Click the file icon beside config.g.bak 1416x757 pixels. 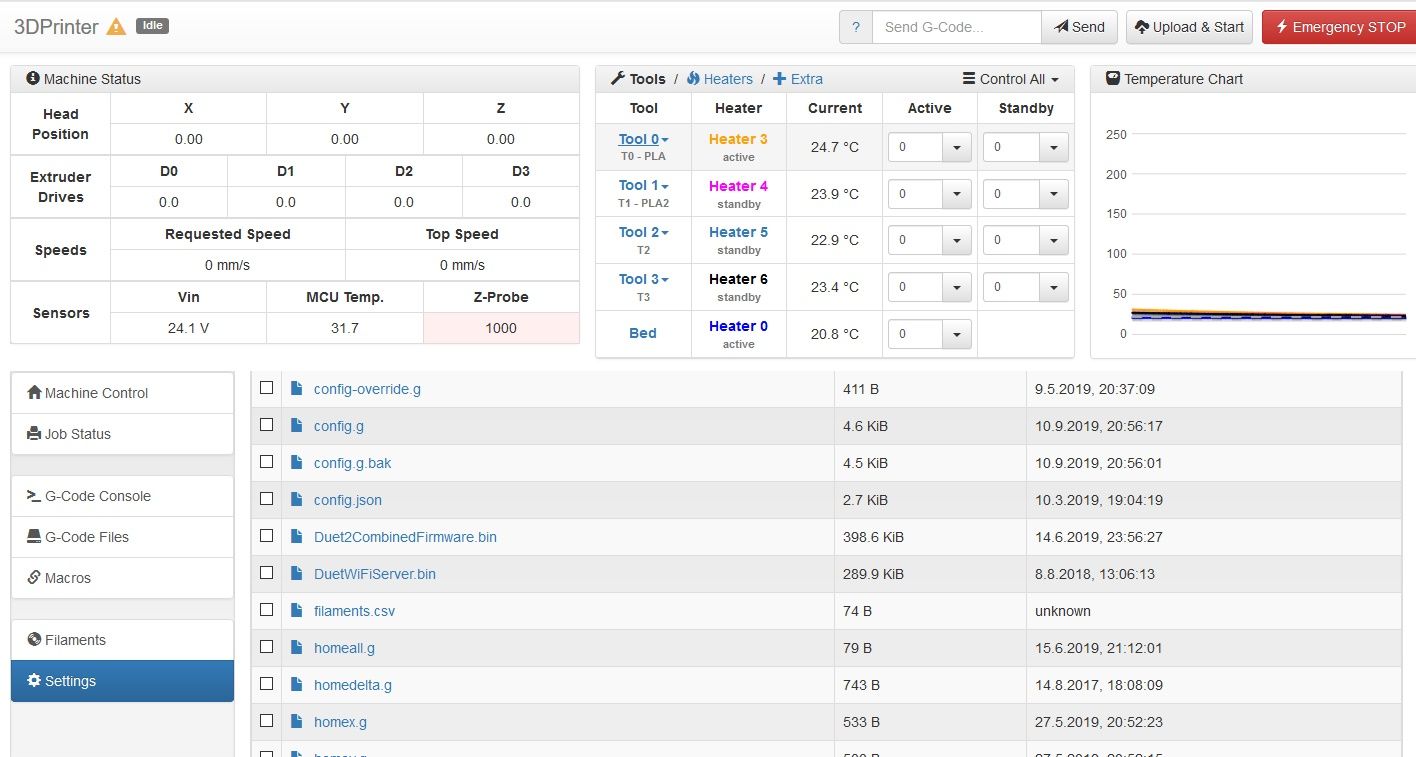point(296,462)
